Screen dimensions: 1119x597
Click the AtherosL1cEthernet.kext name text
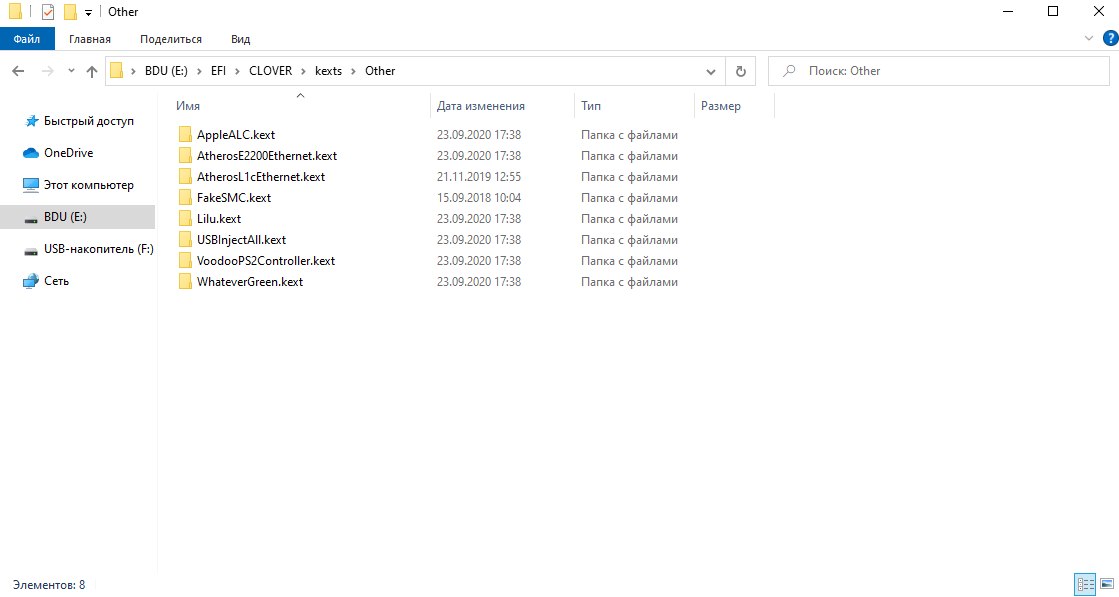click(261, 177)
